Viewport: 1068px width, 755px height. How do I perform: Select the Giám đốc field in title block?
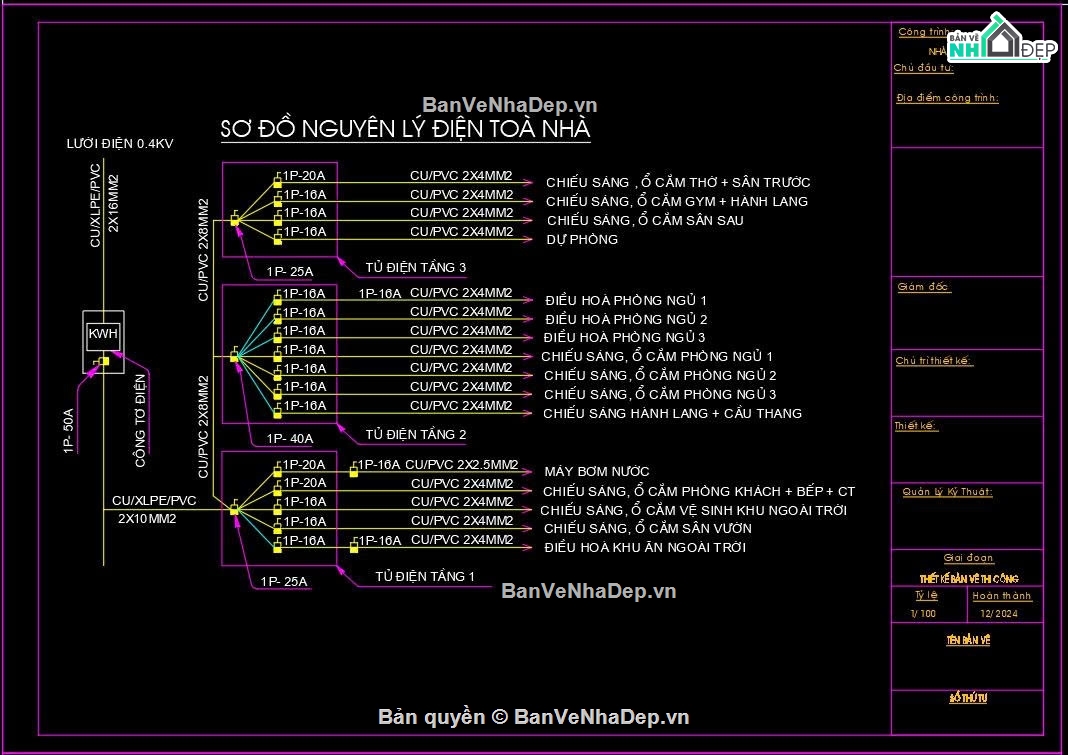[923, 287]
